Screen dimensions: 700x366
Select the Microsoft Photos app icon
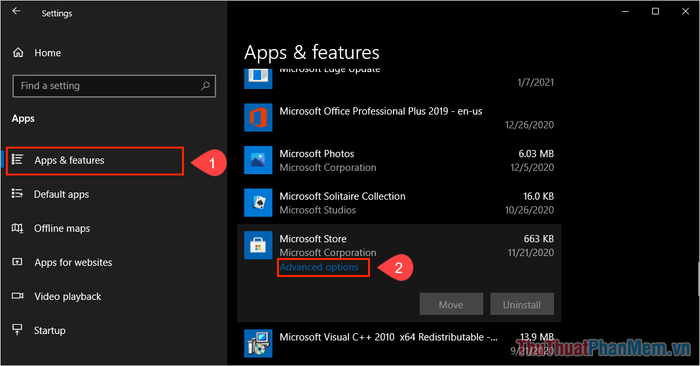pos(258,160)
